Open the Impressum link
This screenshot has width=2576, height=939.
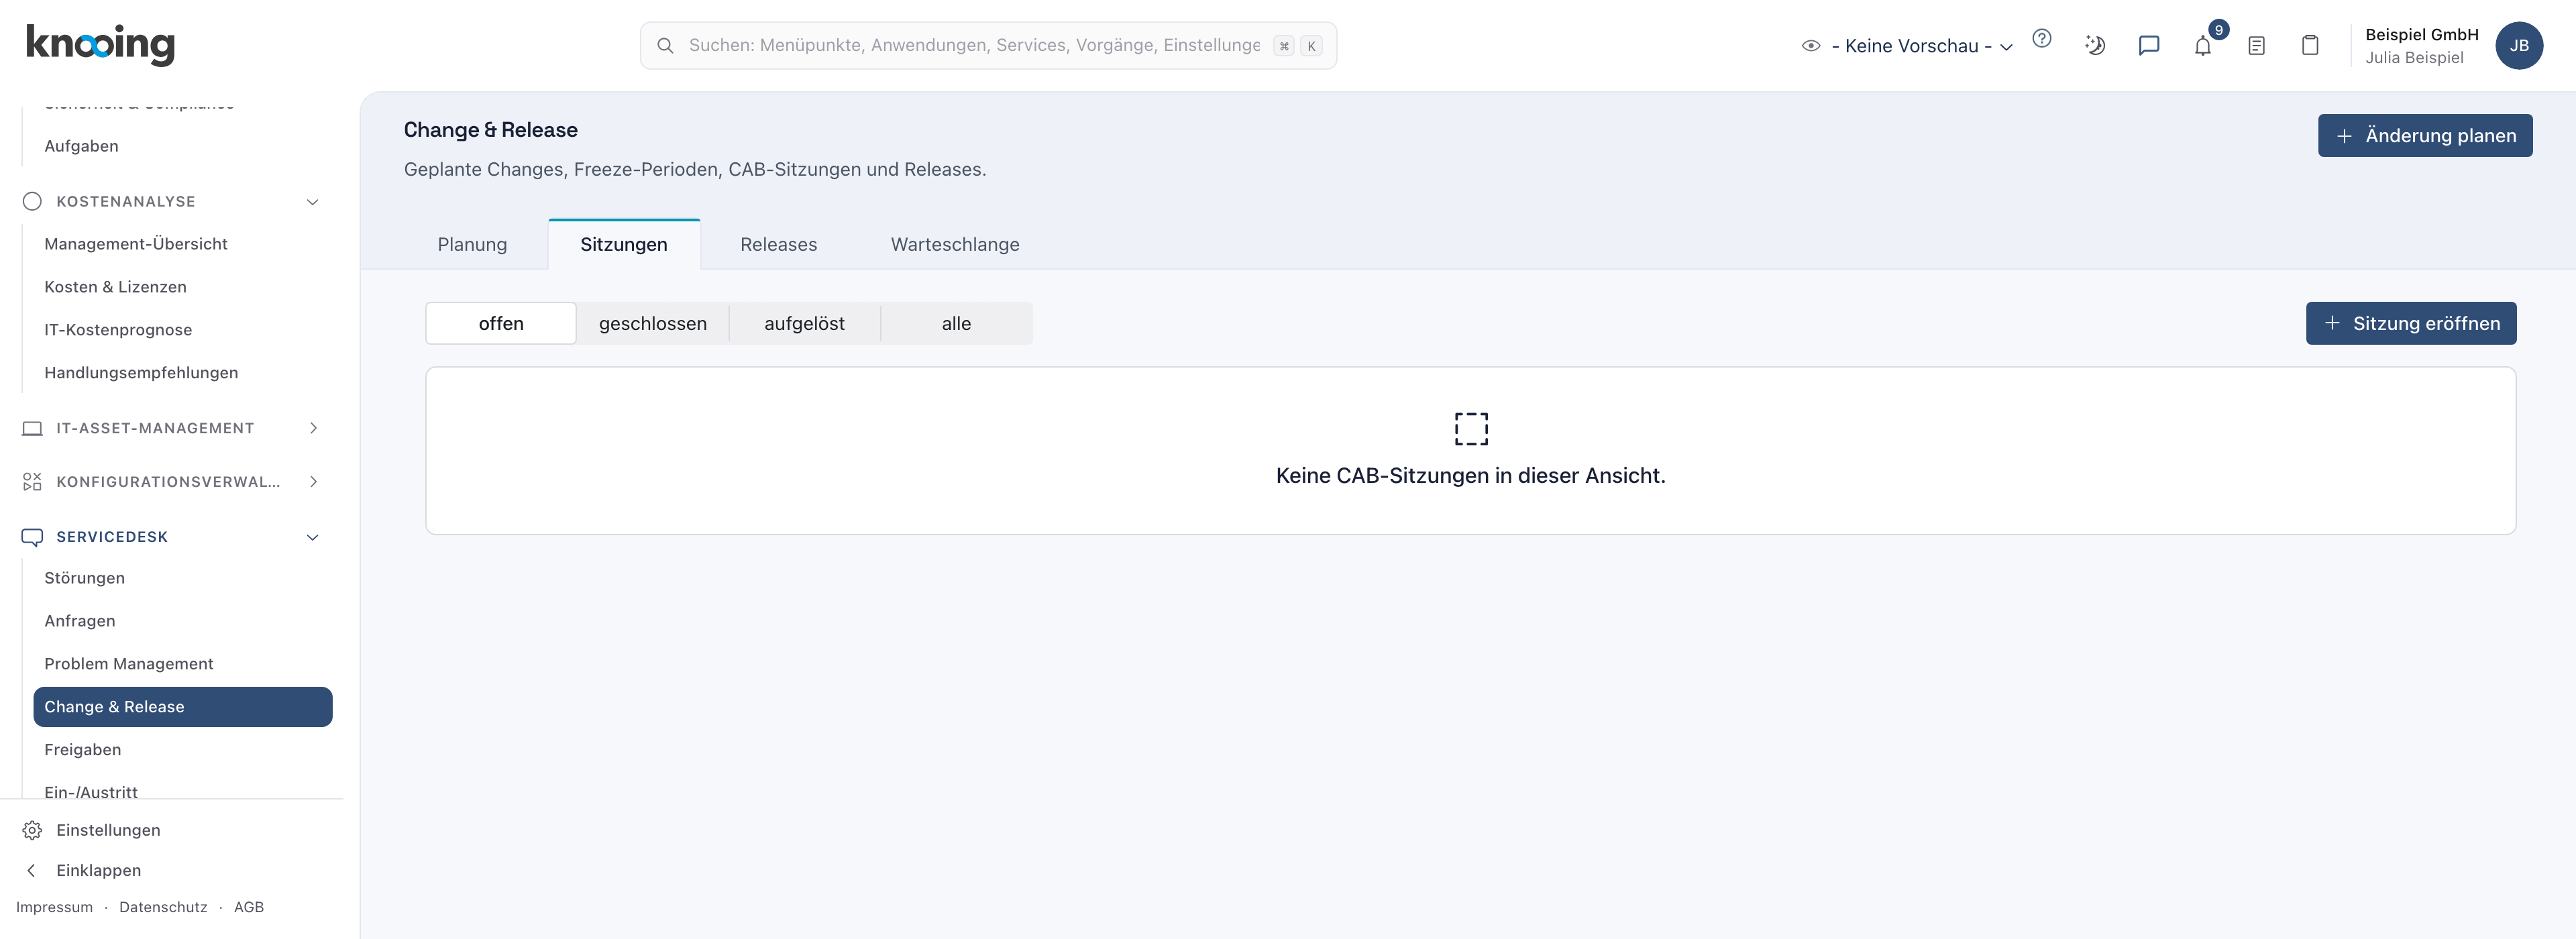54,907
